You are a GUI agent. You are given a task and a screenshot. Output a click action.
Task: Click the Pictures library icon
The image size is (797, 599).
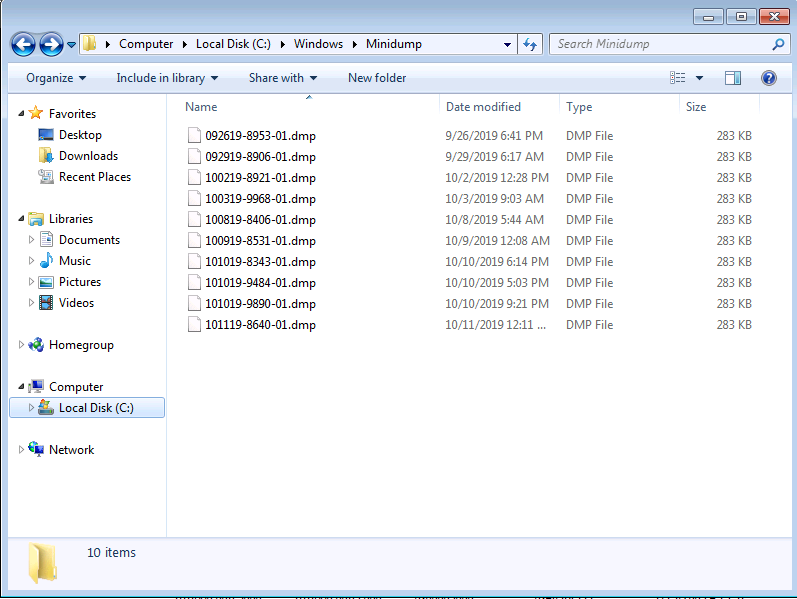(x=46, y=282)
